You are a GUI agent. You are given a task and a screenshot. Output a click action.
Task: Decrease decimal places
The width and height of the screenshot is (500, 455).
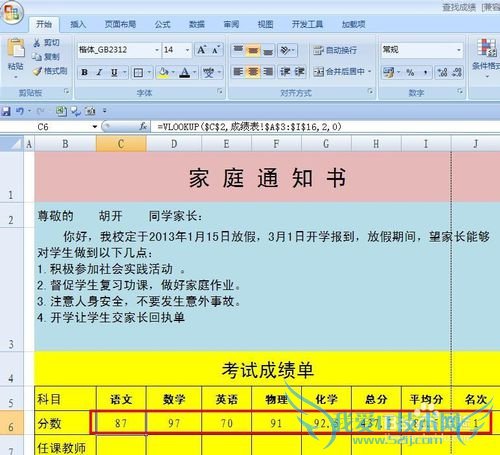[457, 72]
